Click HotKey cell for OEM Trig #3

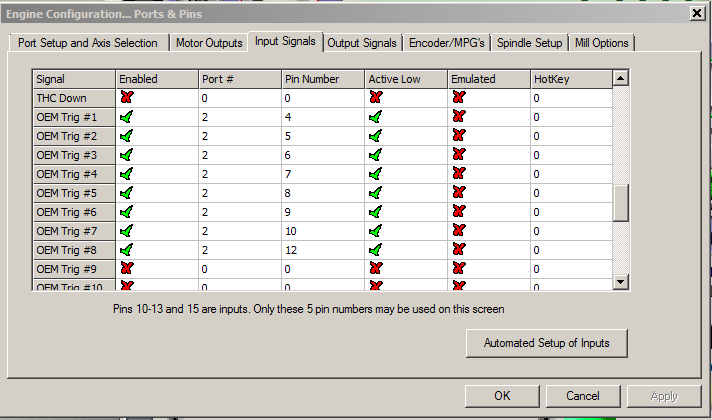point(571,155)
